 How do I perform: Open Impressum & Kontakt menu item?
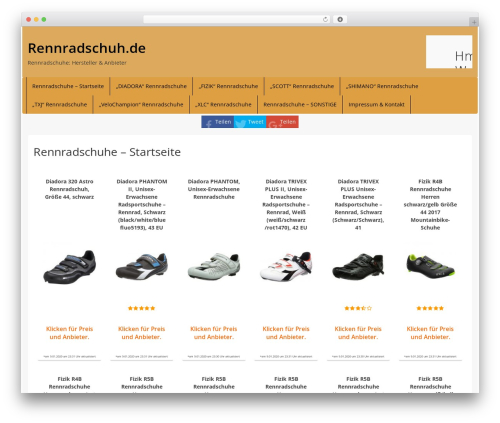(376, 105)
